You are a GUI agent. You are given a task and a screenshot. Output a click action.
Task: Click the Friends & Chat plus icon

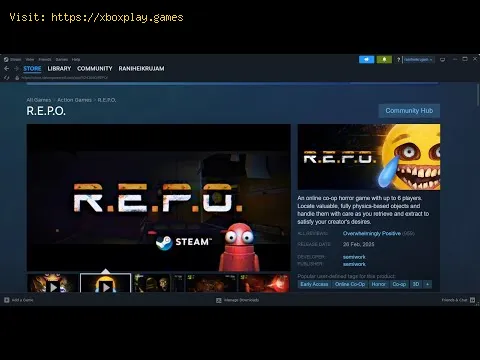[x=472, y=300]
